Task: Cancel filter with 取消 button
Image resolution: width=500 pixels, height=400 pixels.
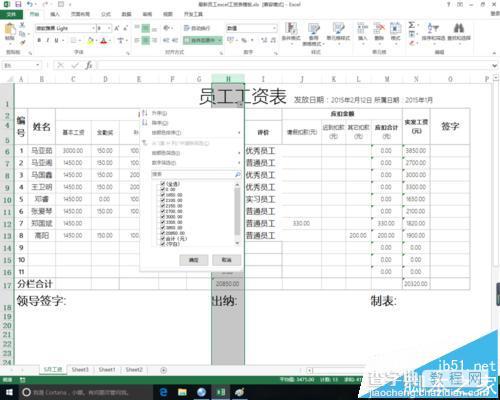Action: [226, 260]
